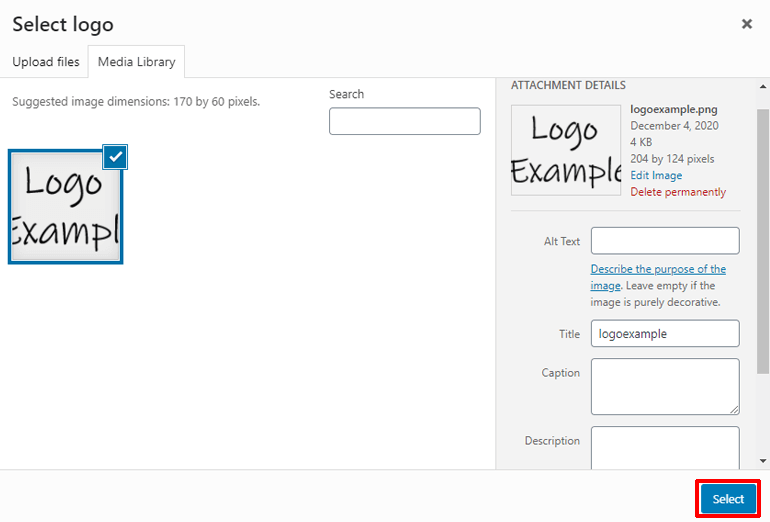Click the Caption box resize handle
Image resolution: width=770 pixels, height=522 pixels.
coord(735,410)
